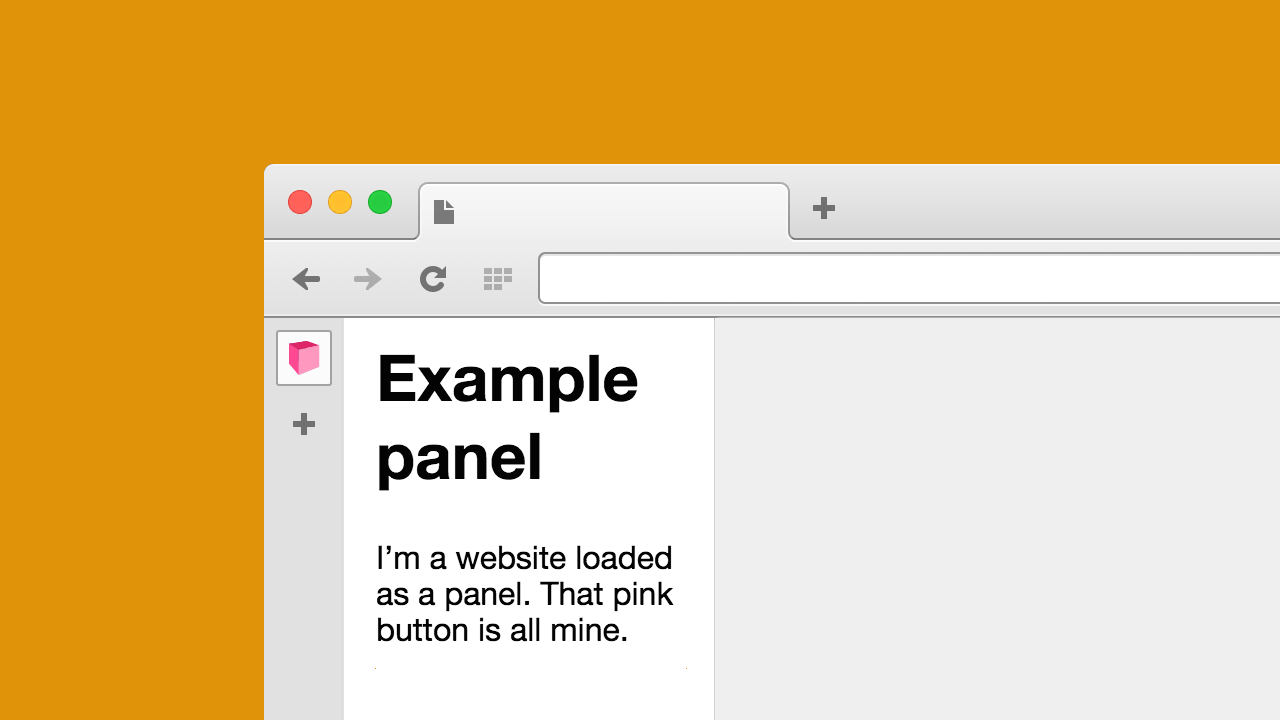
Task: Click the grayed-out forward arrow
Action: (x=367, y=279)
